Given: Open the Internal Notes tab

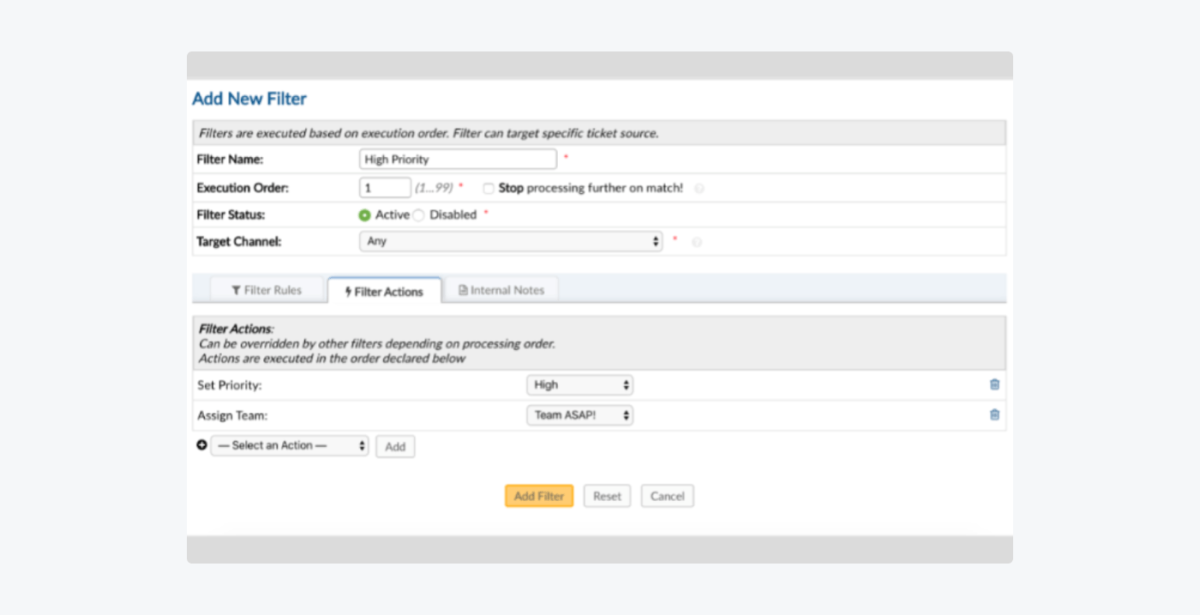Looking at the screenshot, I should coord(501,291).
